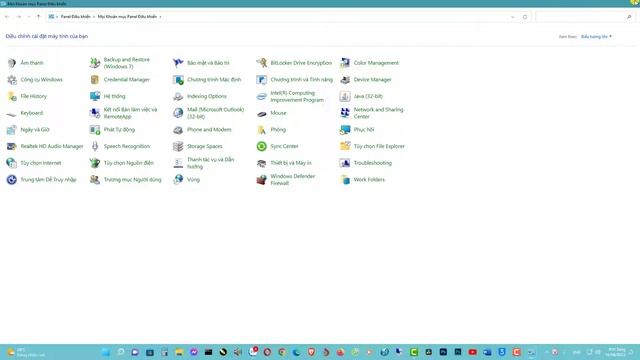Screen dimensions: 640x360
Task: Open the Công cụ Windows gear icon
Action: [11, 80]
